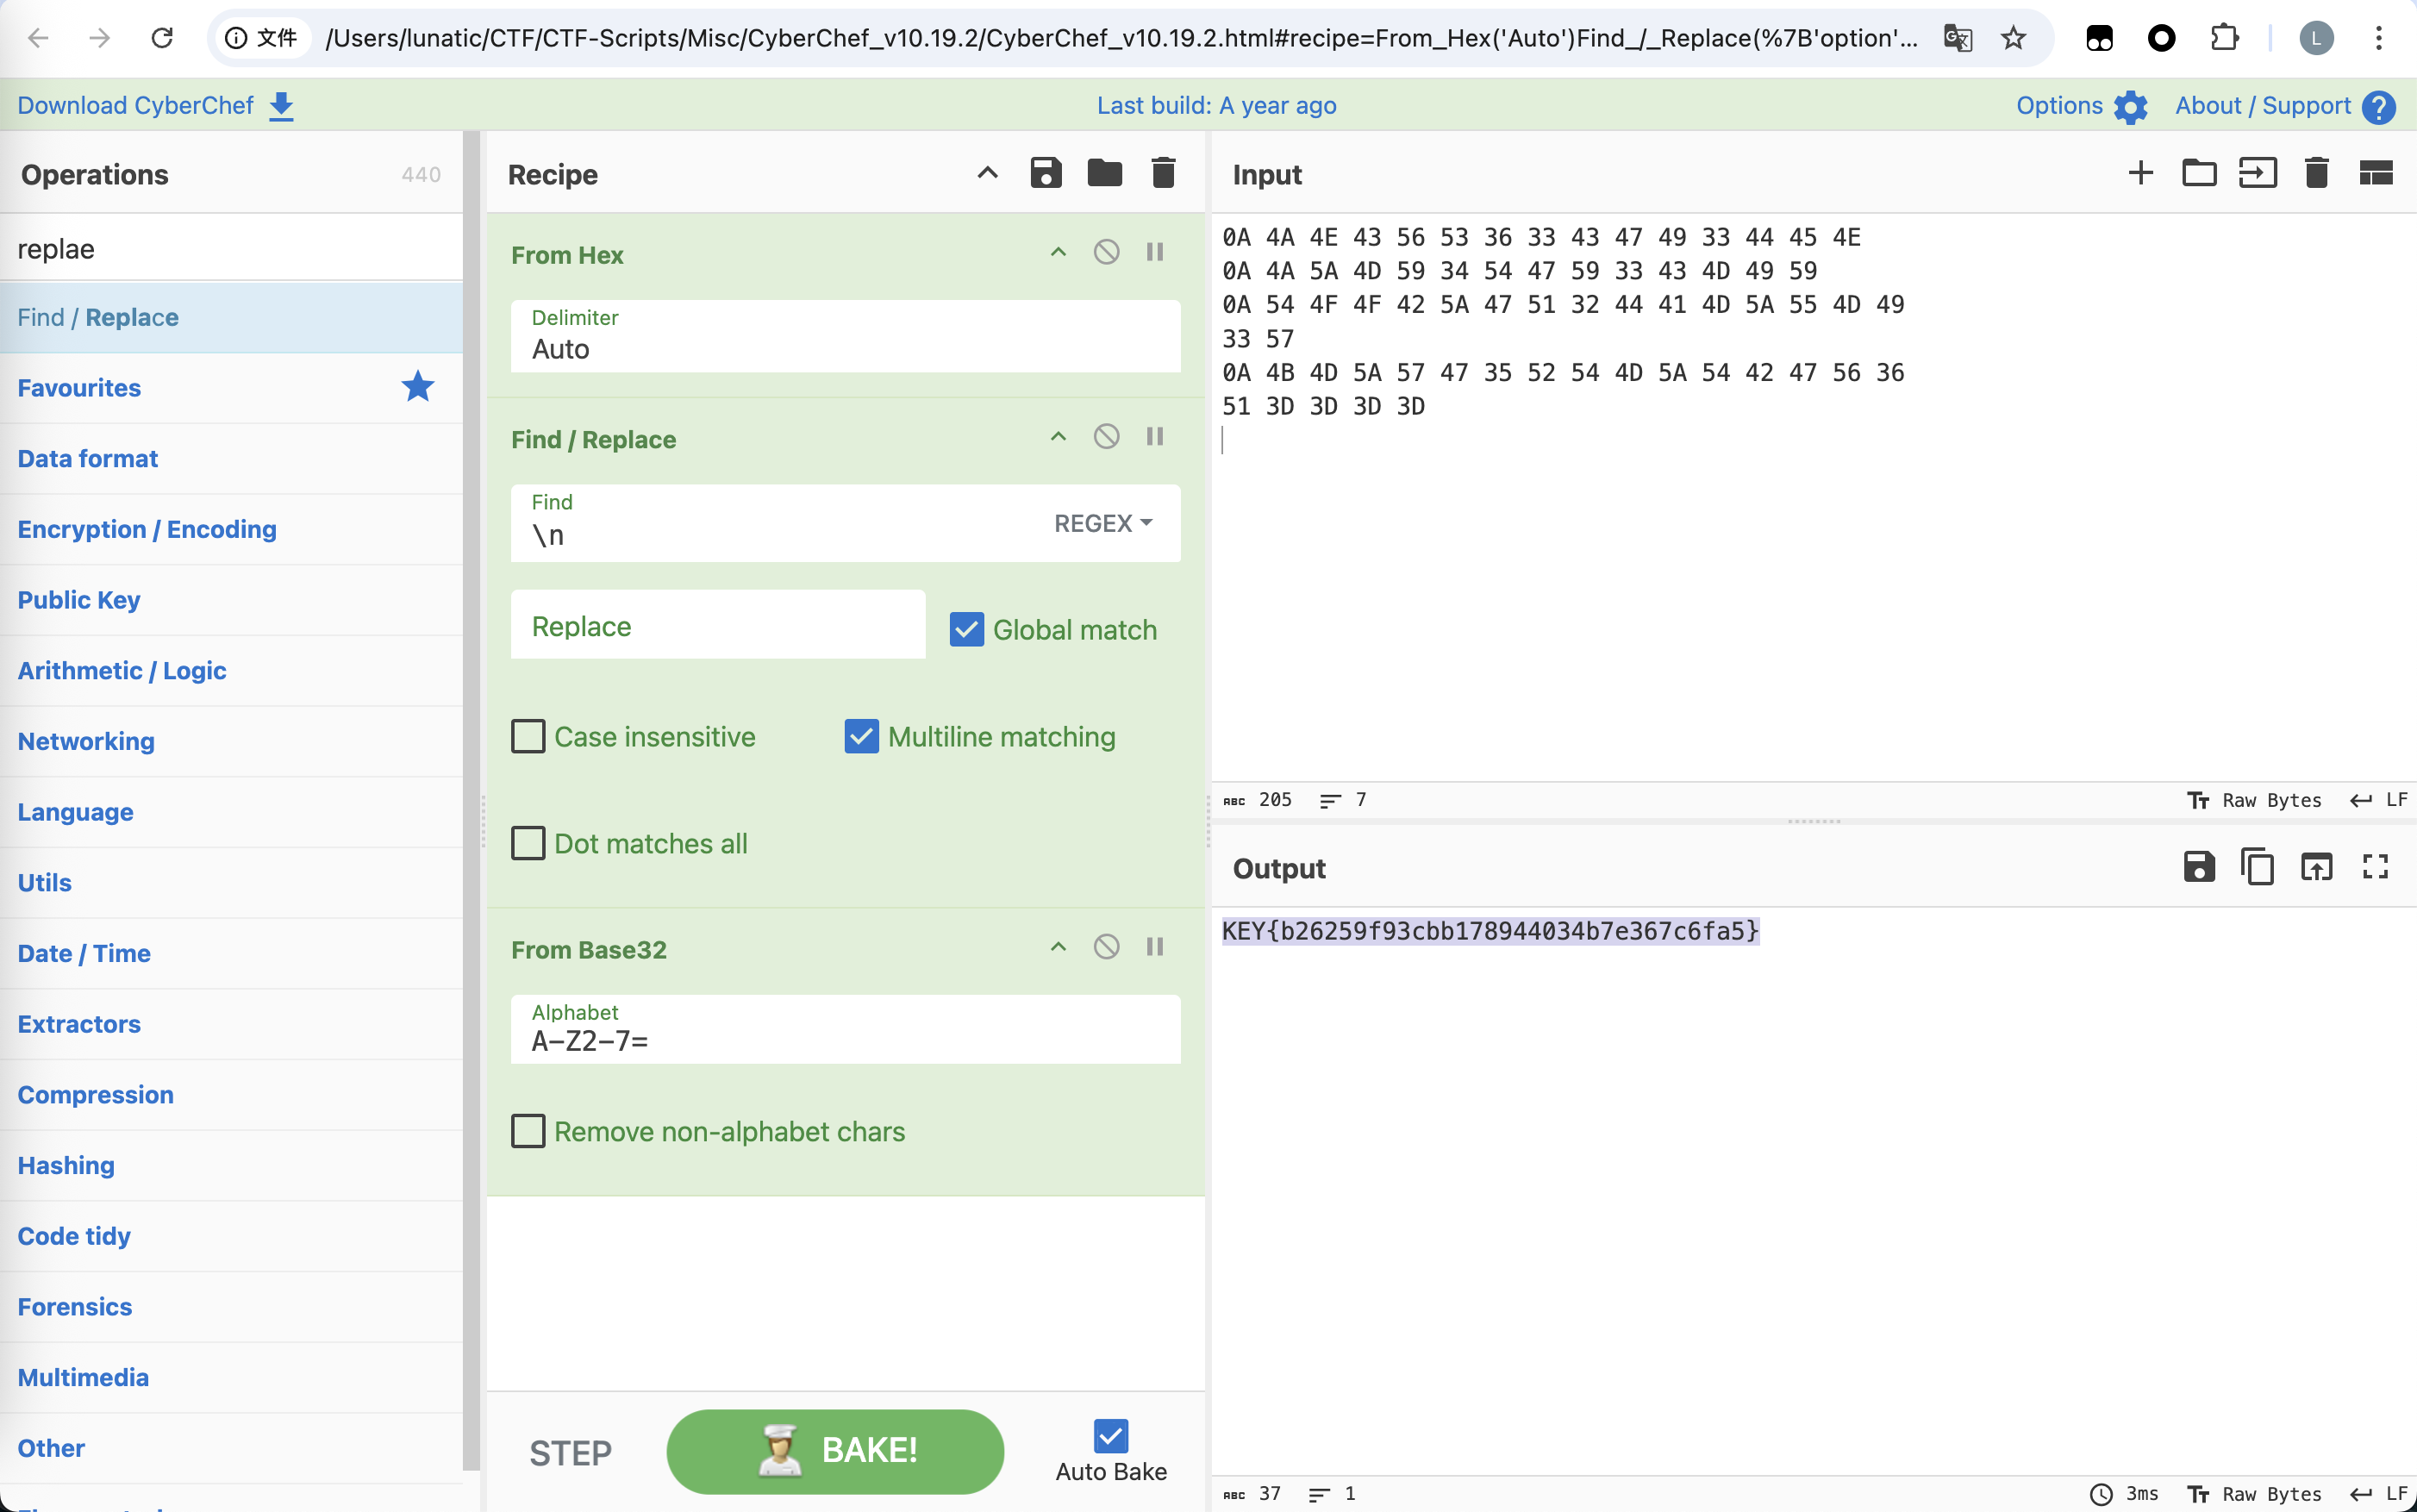Save the recipe with the floppy icon
The width and height of the screenshot is (2417, 1512).
(x=1046, y=173)
